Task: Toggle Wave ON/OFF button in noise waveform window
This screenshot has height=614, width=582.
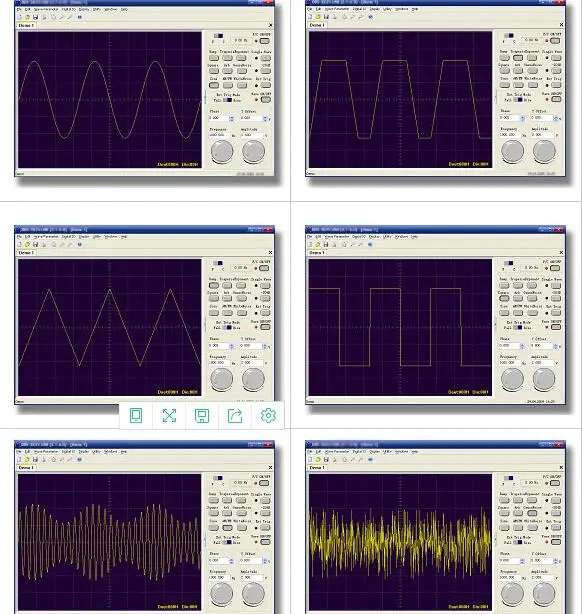Action: pos(556,542)
